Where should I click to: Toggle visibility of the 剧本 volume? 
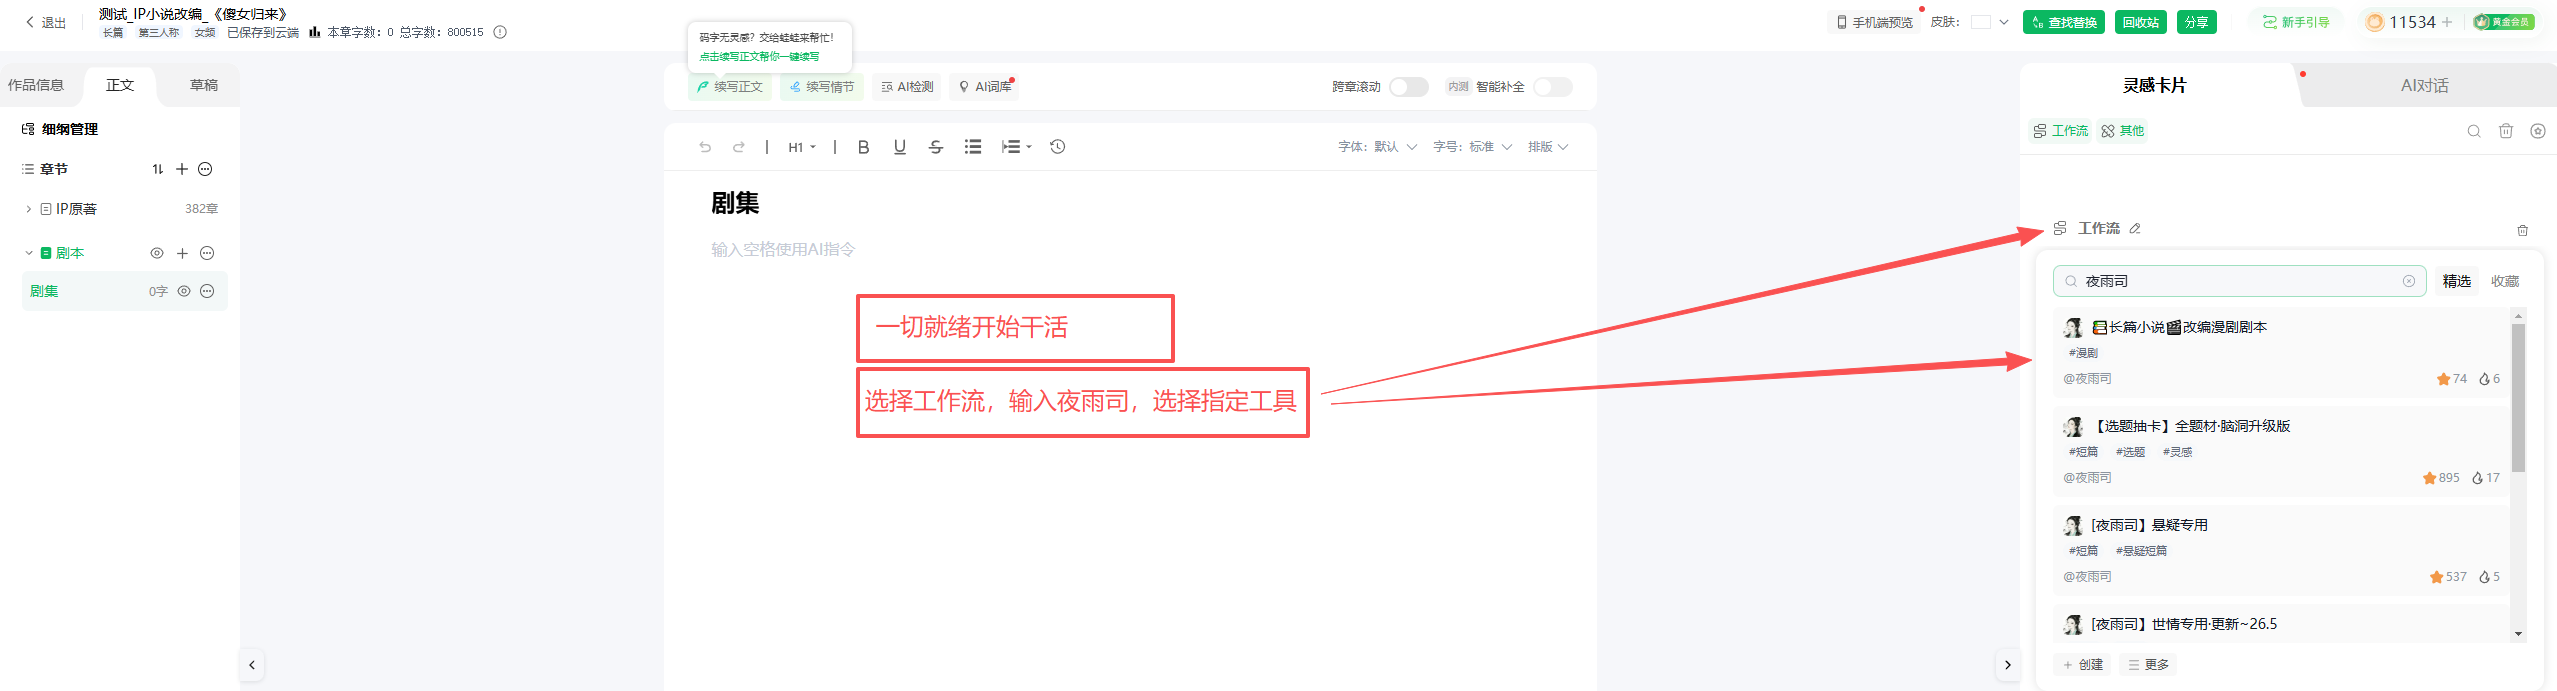(x=157, y=253)
